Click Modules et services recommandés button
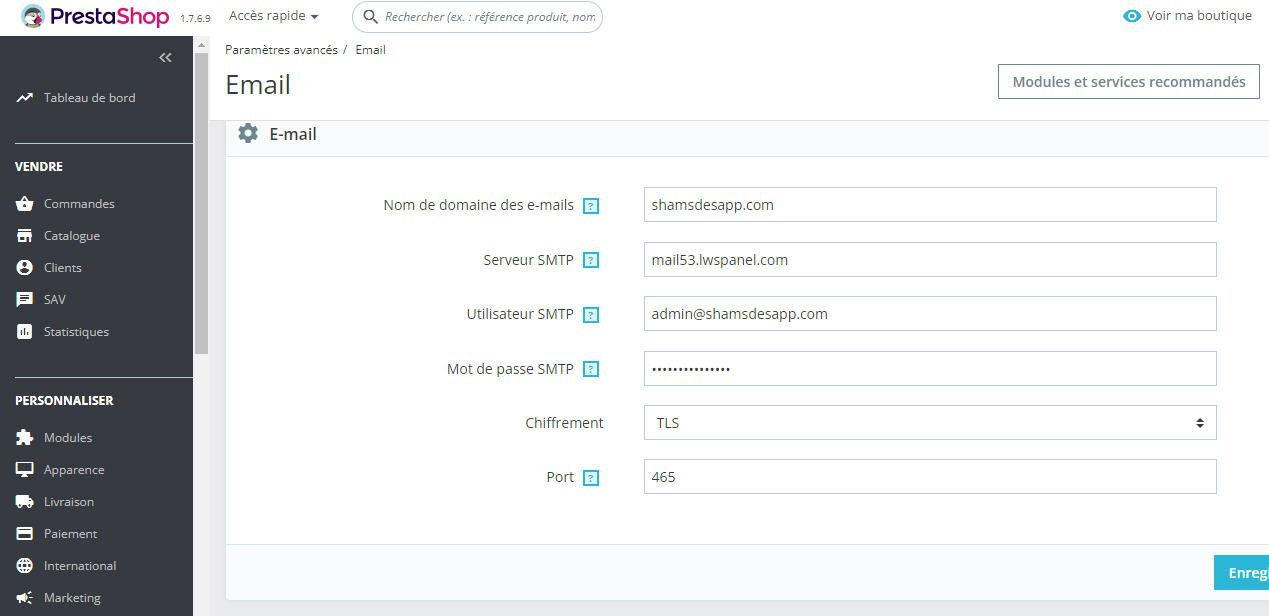 coord(1128,82)
